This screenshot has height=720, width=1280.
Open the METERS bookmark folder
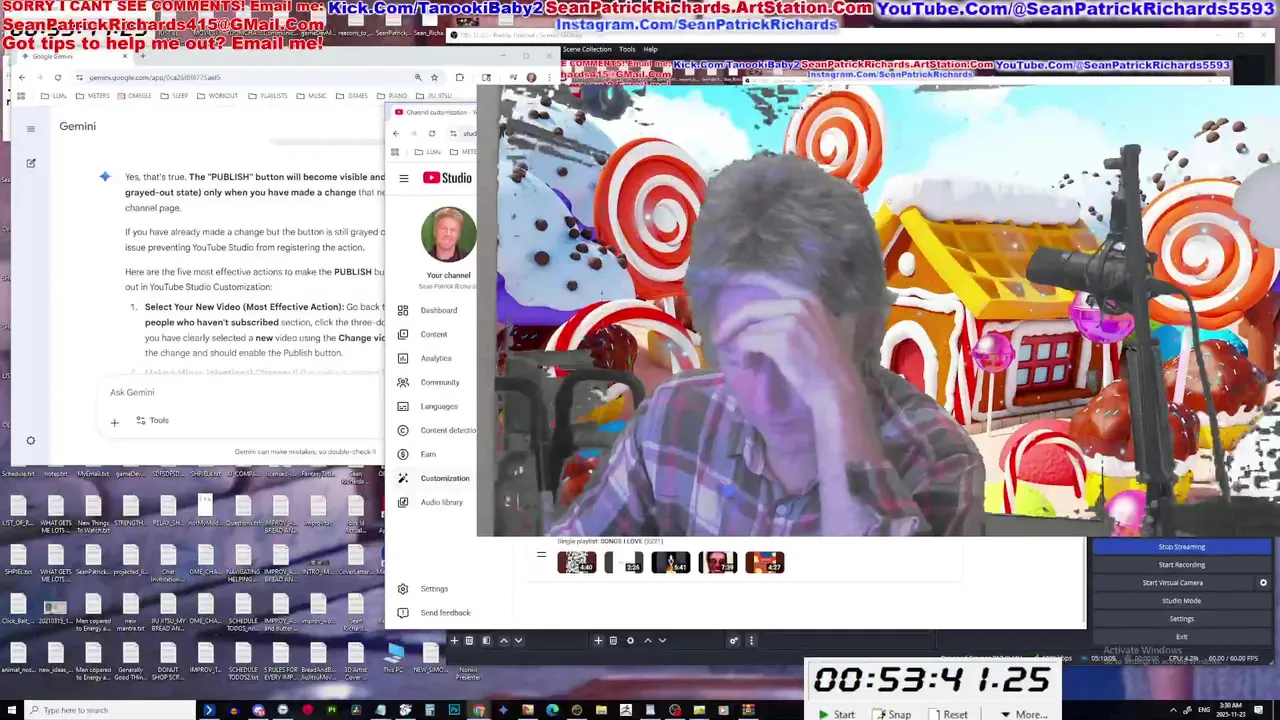[x=92, y=96]
